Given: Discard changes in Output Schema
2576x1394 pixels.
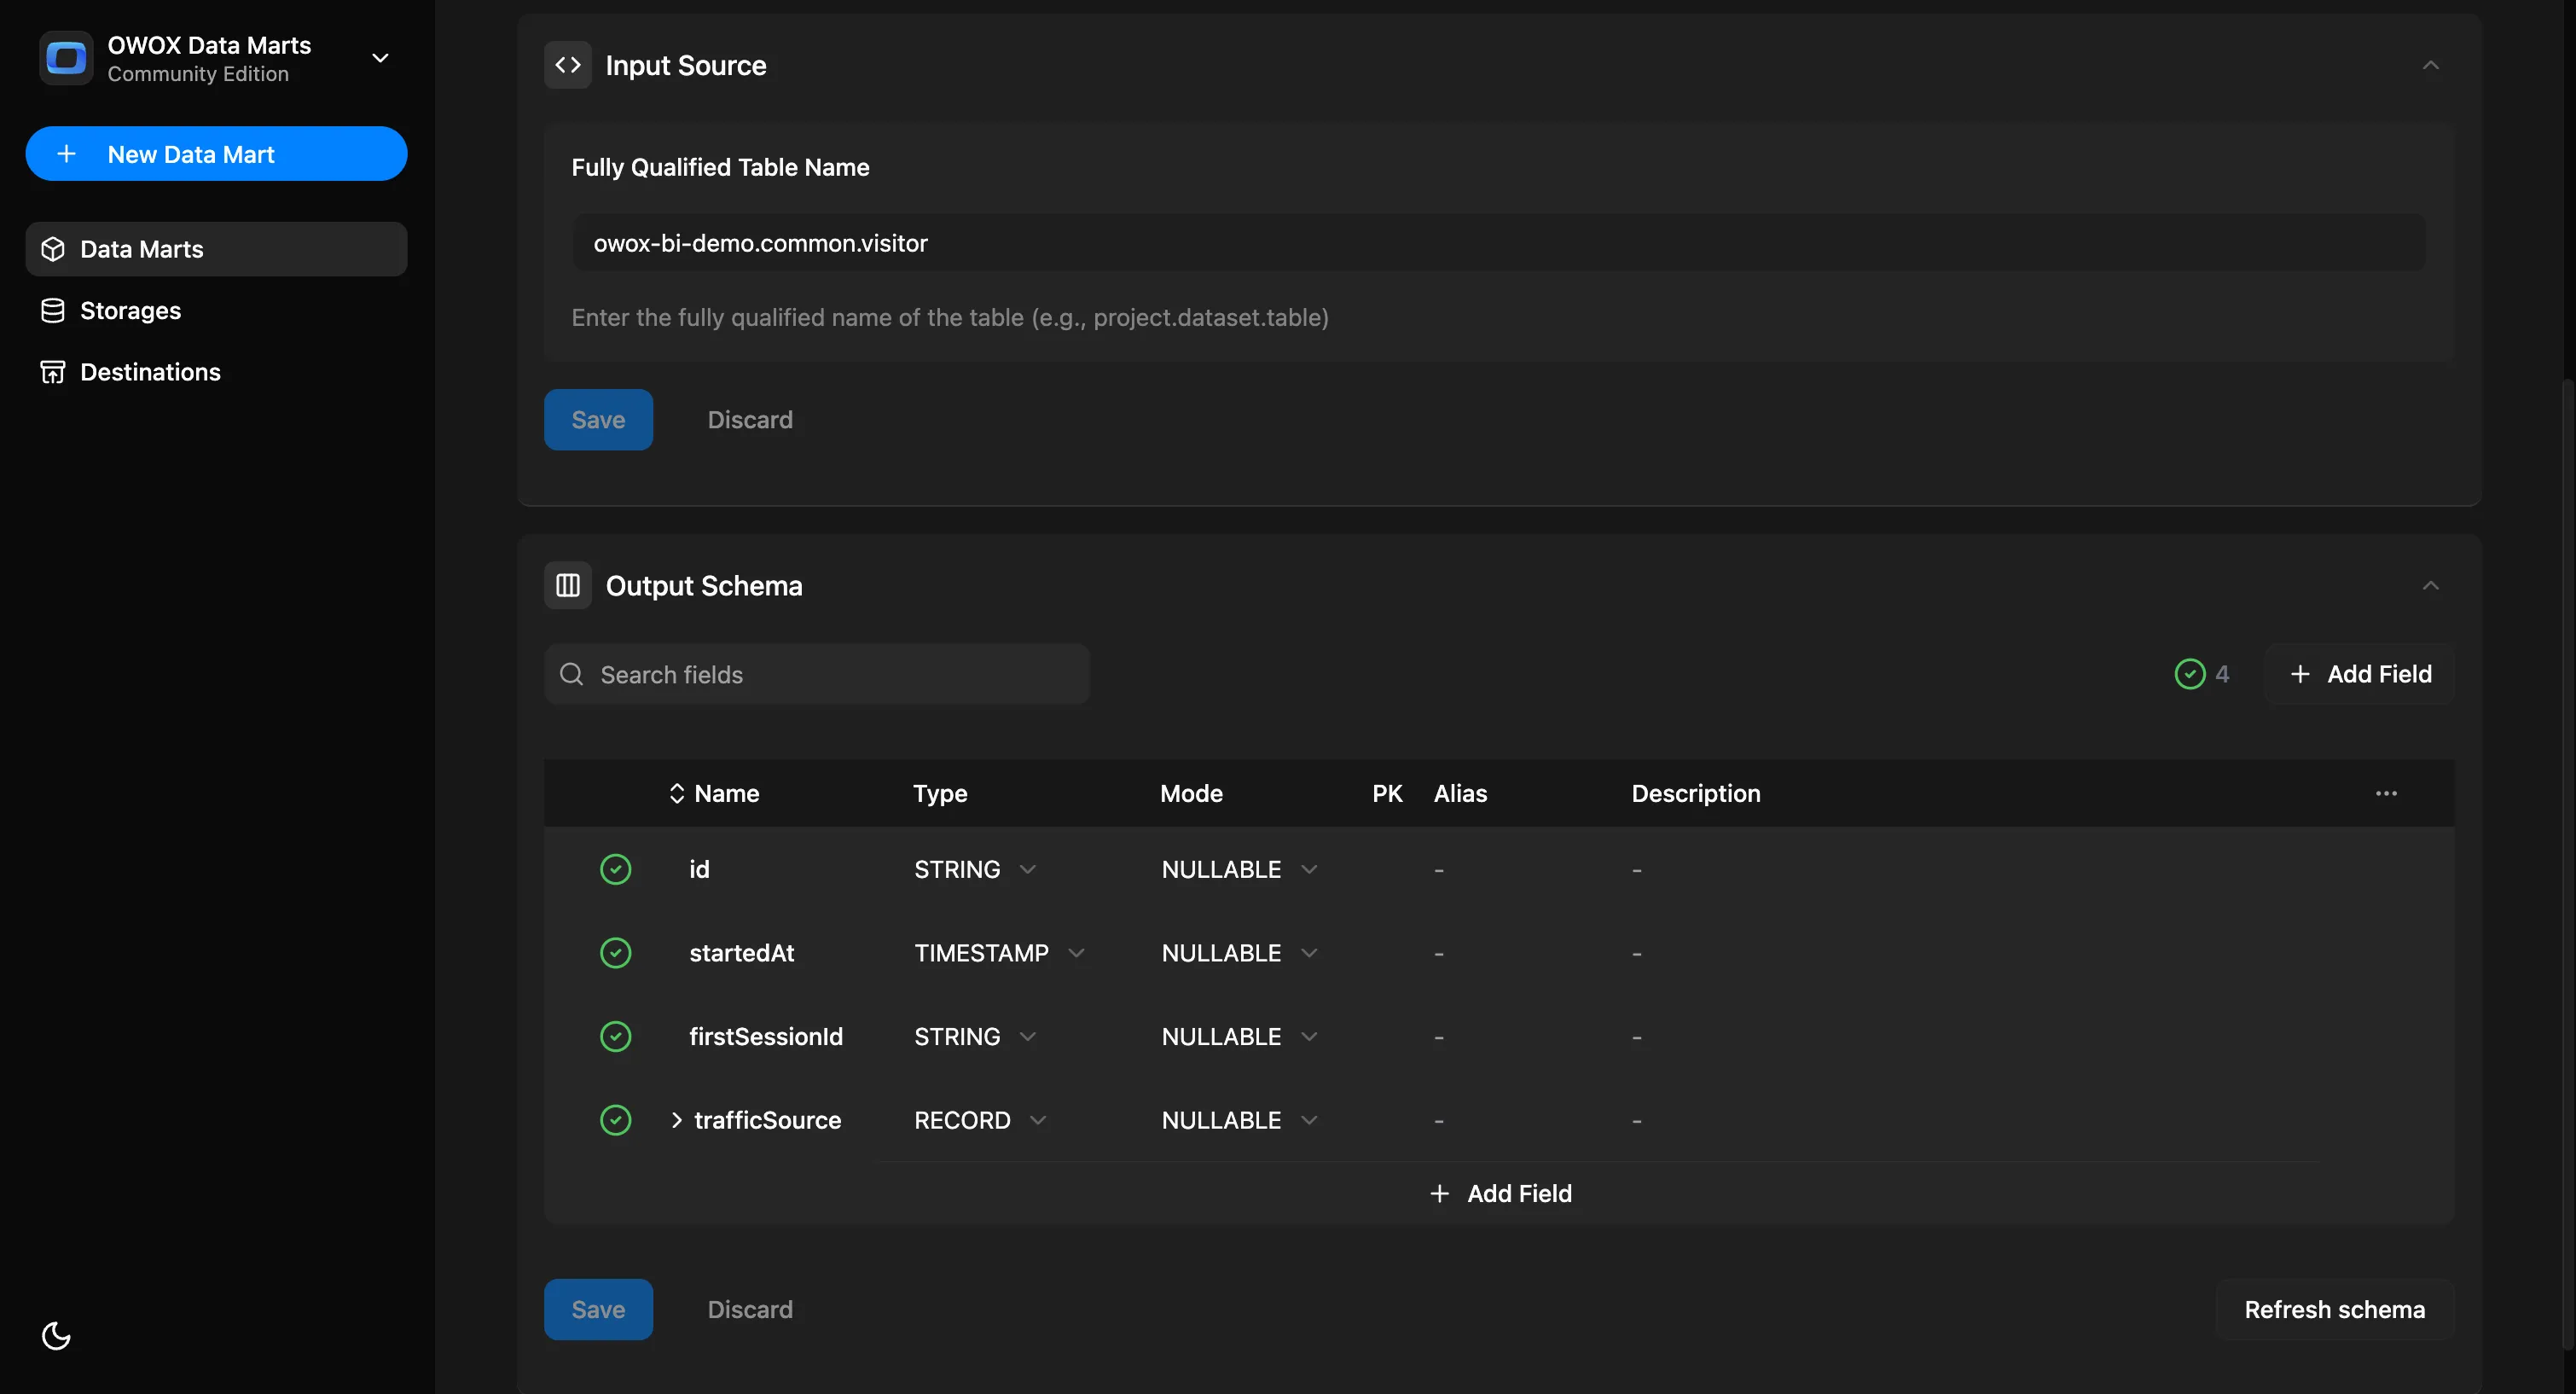Looking at the screenshot, I should pyautogui.click(x=749, y=1309).
